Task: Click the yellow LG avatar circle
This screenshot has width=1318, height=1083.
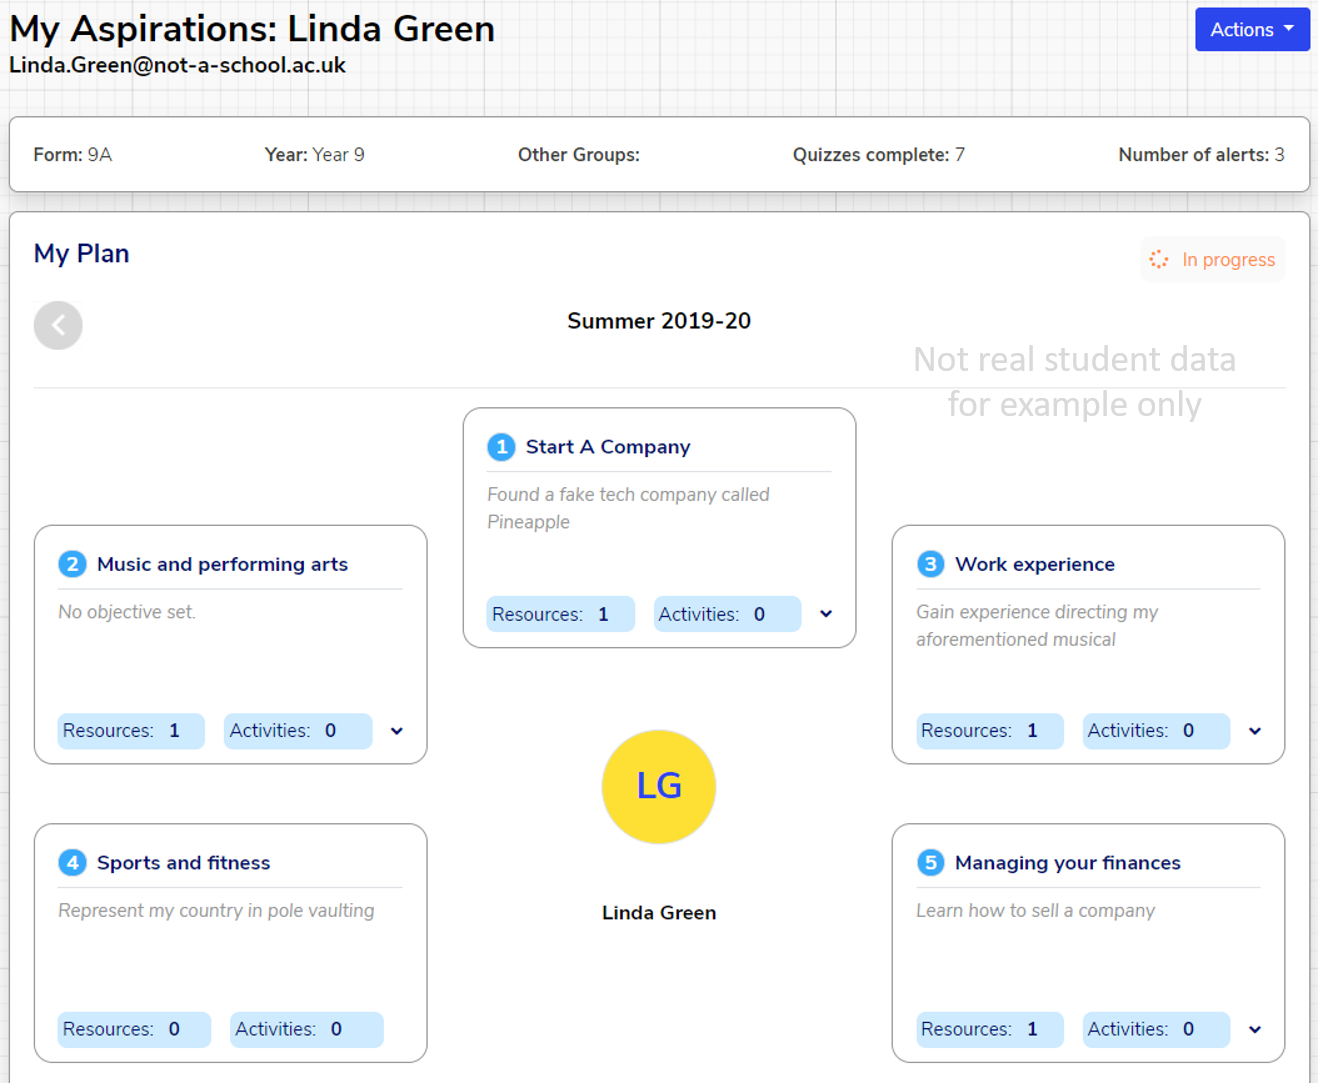Action: click(x=658, y=787)
